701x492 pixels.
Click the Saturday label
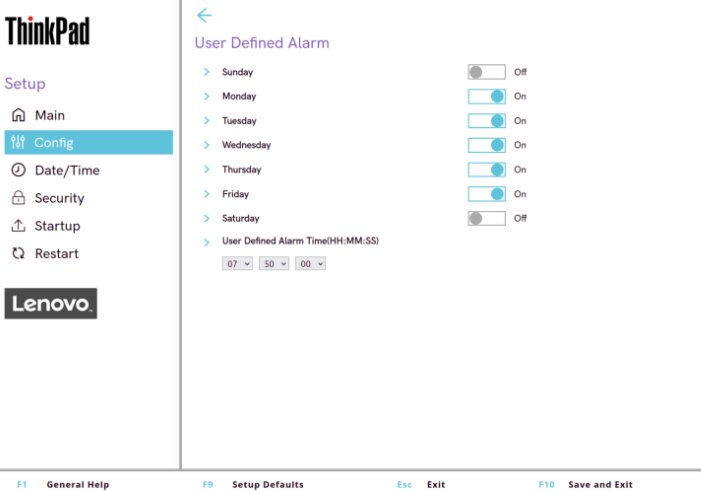241,218
